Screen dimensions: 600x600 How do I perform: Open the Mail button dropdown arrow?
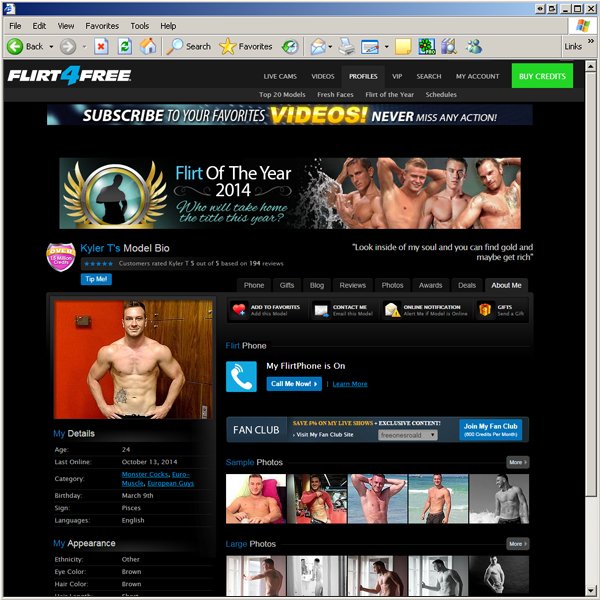330,47
